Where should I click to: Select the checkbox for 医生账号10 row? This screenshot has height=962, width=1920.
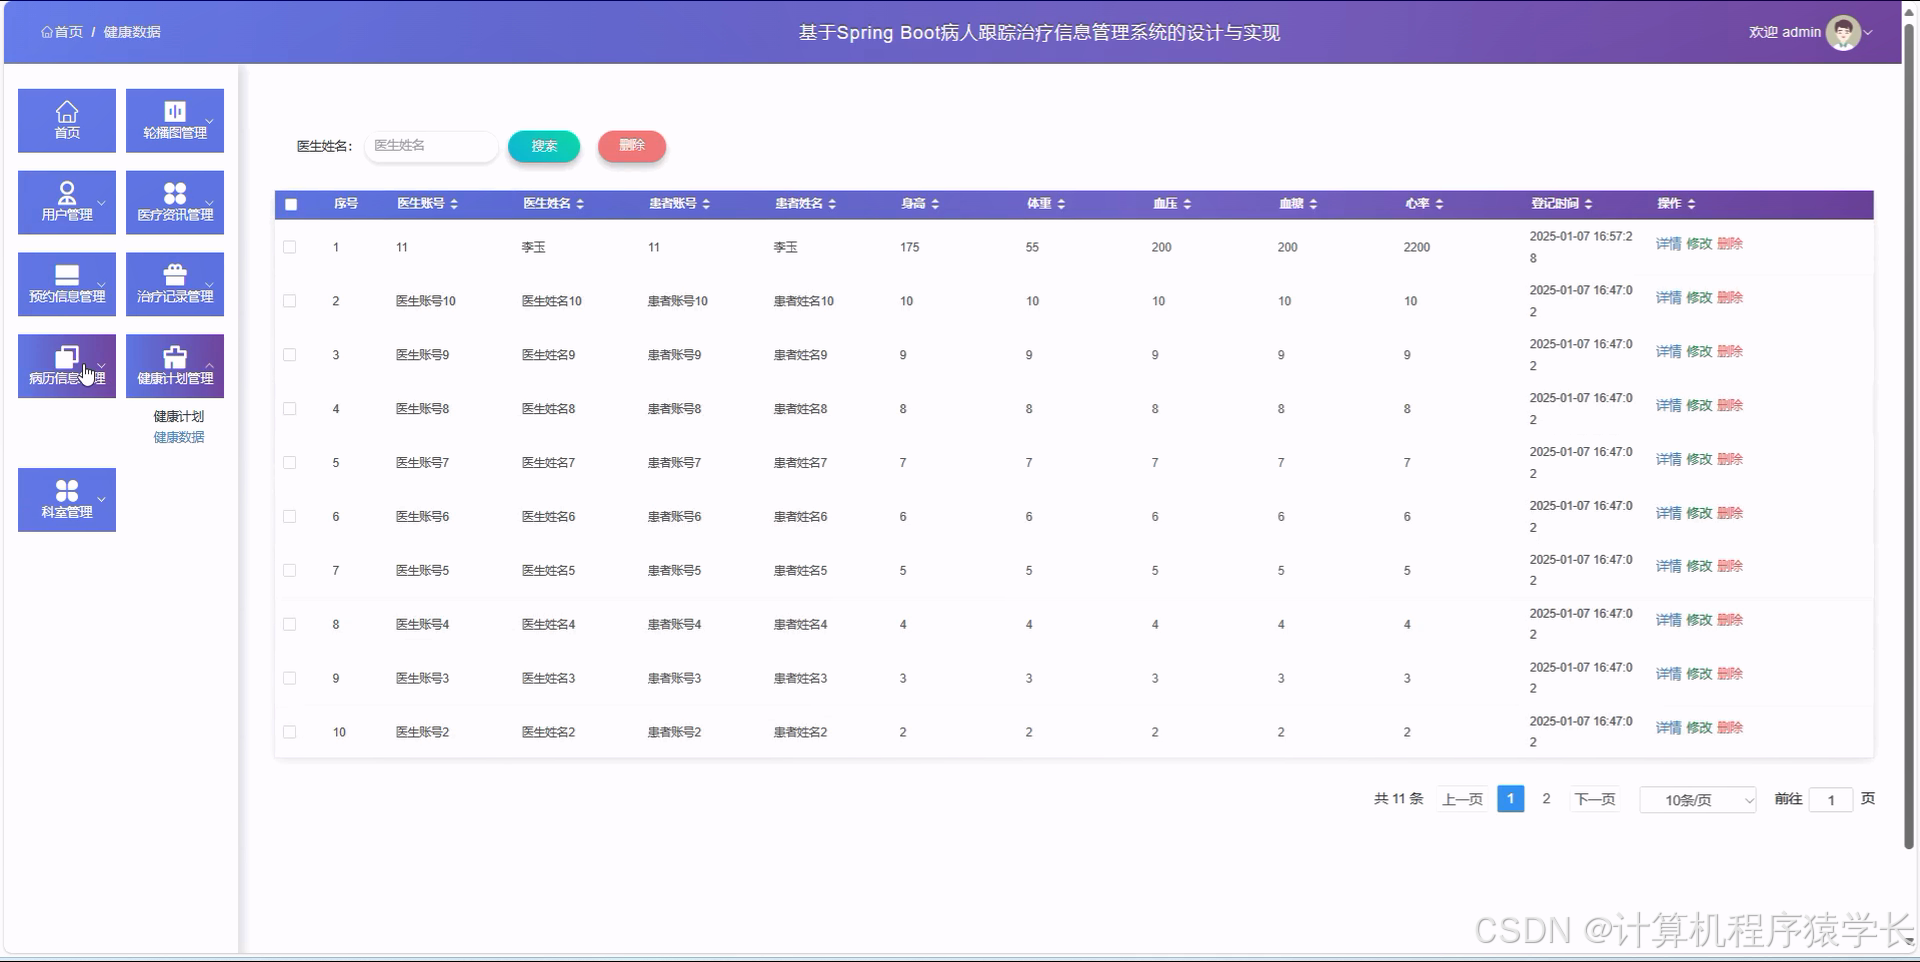[x=291, y=300]
